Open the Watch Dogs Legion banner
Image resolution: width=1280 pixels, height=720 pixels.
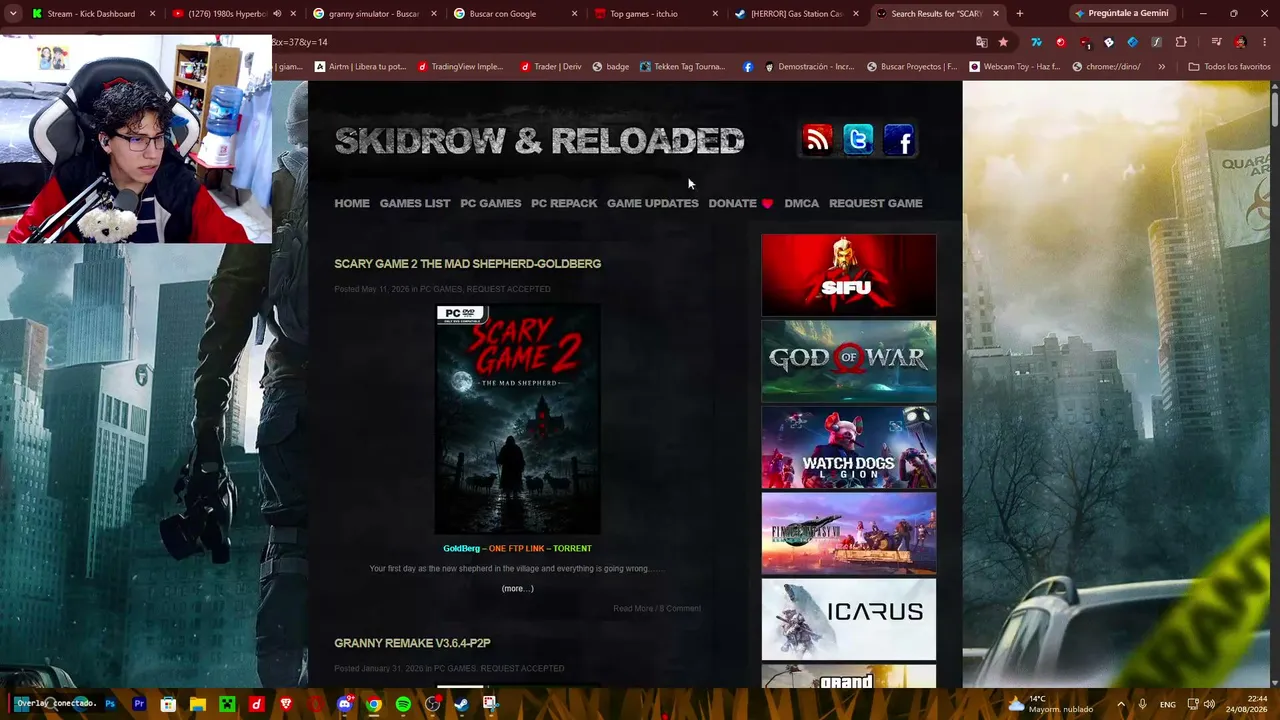click(x=849, y=447)
